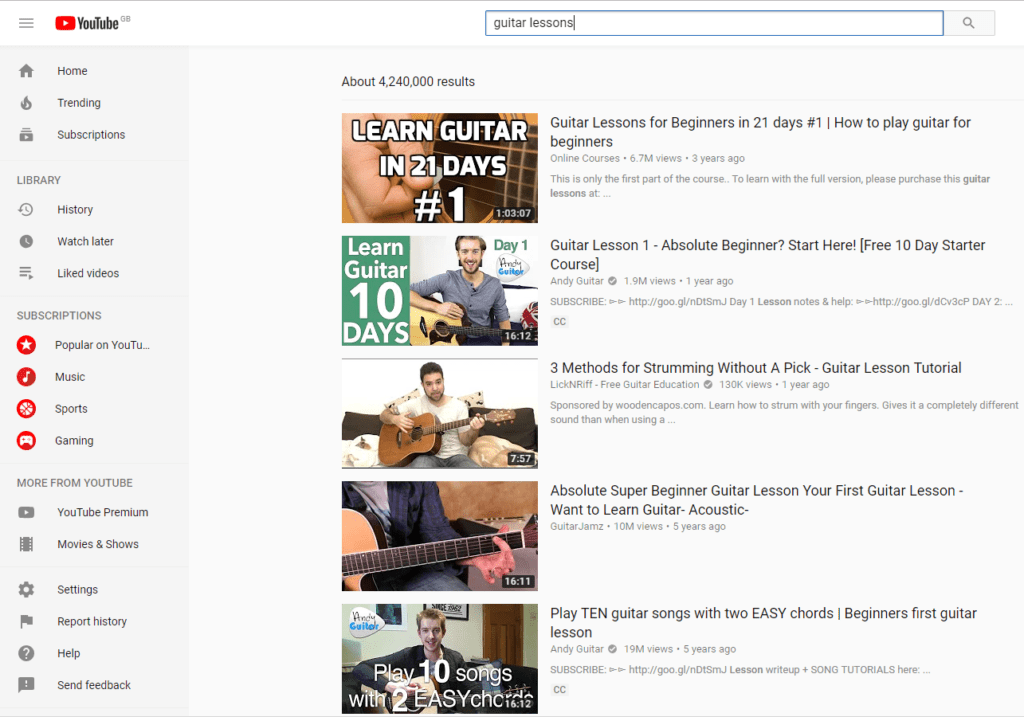The height and width of the screenshot is (717, 1024).
Task: Visit the GuitarJamz channel
Action: [x=577, y=526]
